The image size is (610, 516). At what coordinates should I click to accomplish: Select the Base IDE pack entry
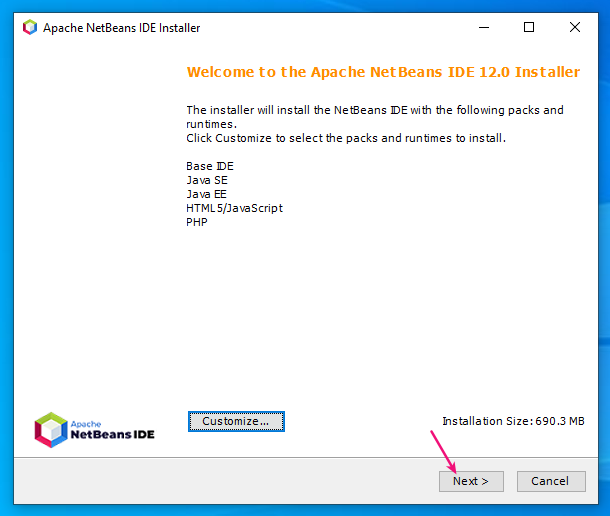[210, 166]
